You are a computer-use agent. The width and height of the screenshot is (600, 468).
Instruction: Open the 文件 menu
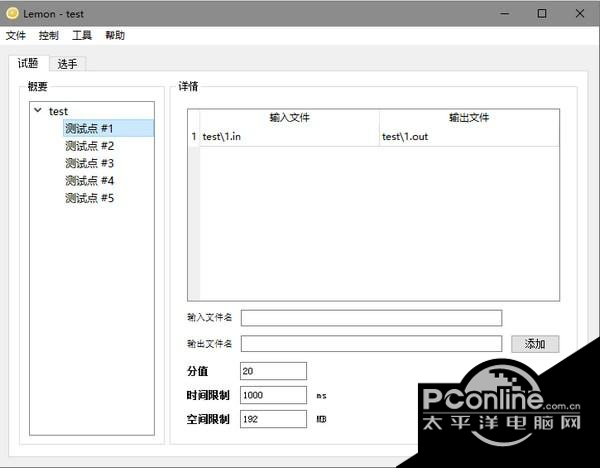pyautogui.click(x=16, y=36)
